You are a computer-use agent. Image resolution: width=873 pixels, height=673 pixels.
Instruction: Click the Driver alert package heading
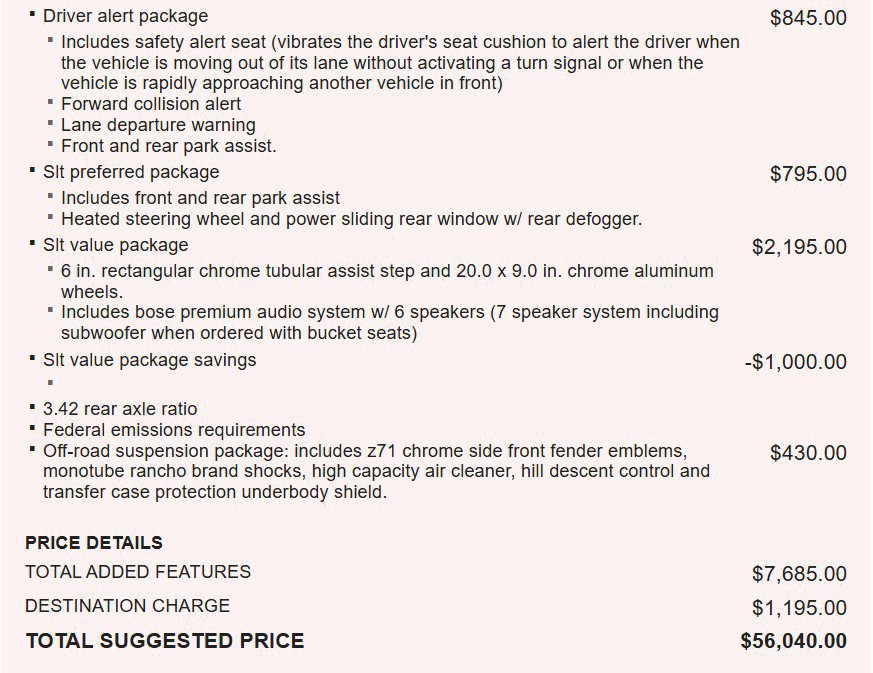pyautogui.click(x=125, y=16)
